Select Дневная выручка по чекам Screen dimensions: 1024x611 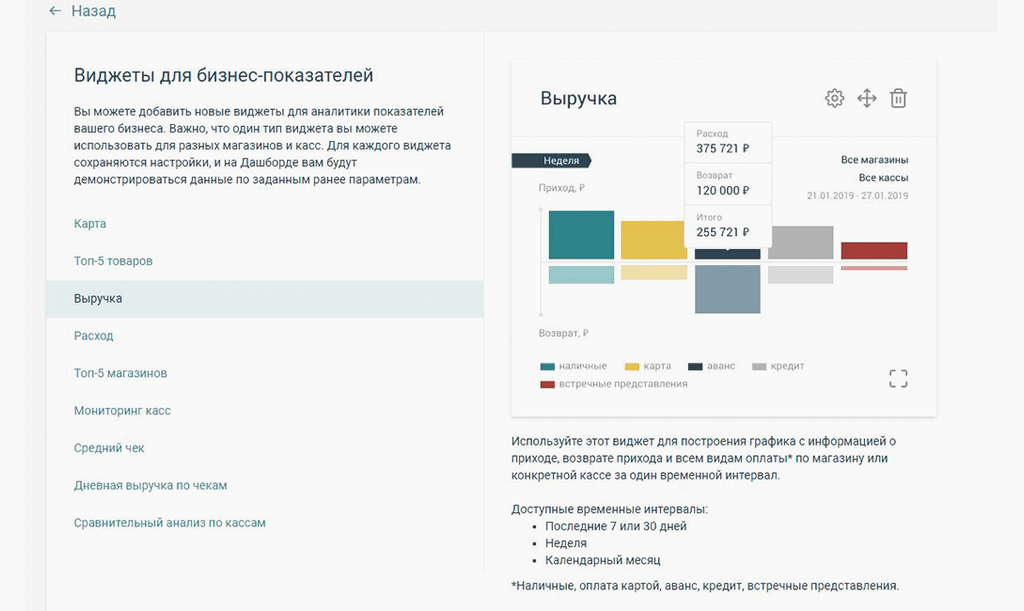tap(150, 485)
